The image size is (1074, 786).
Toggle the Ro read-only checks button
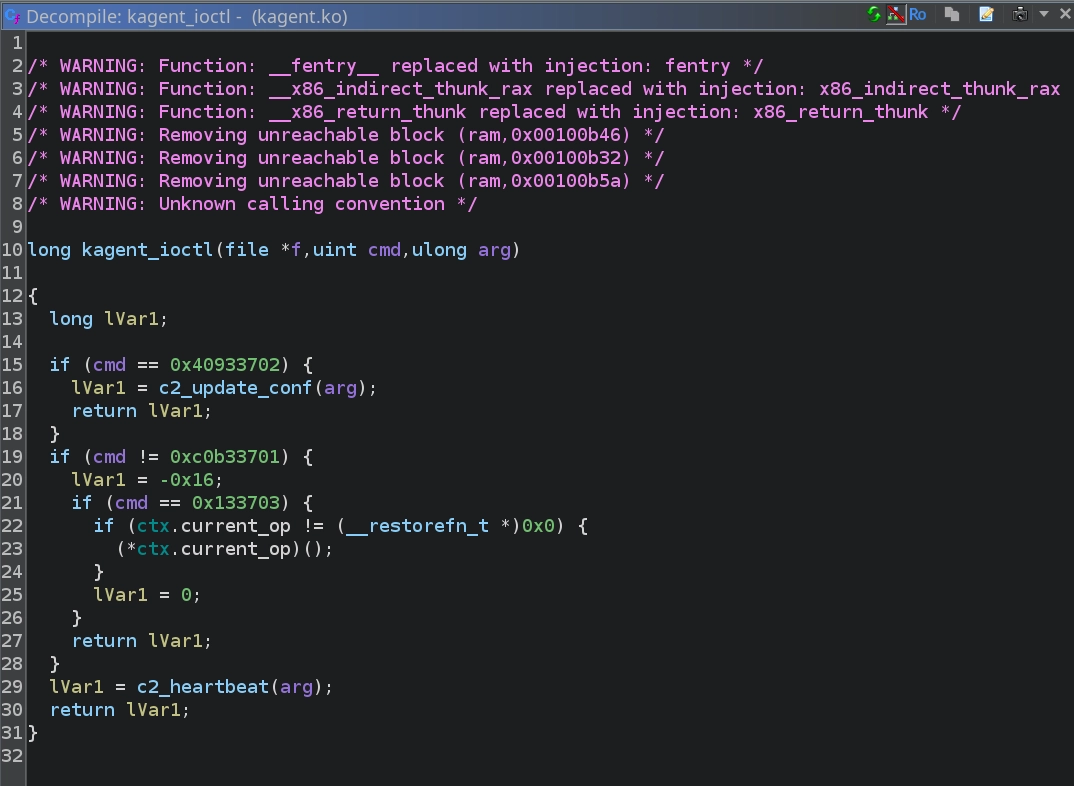pos(917,14)
